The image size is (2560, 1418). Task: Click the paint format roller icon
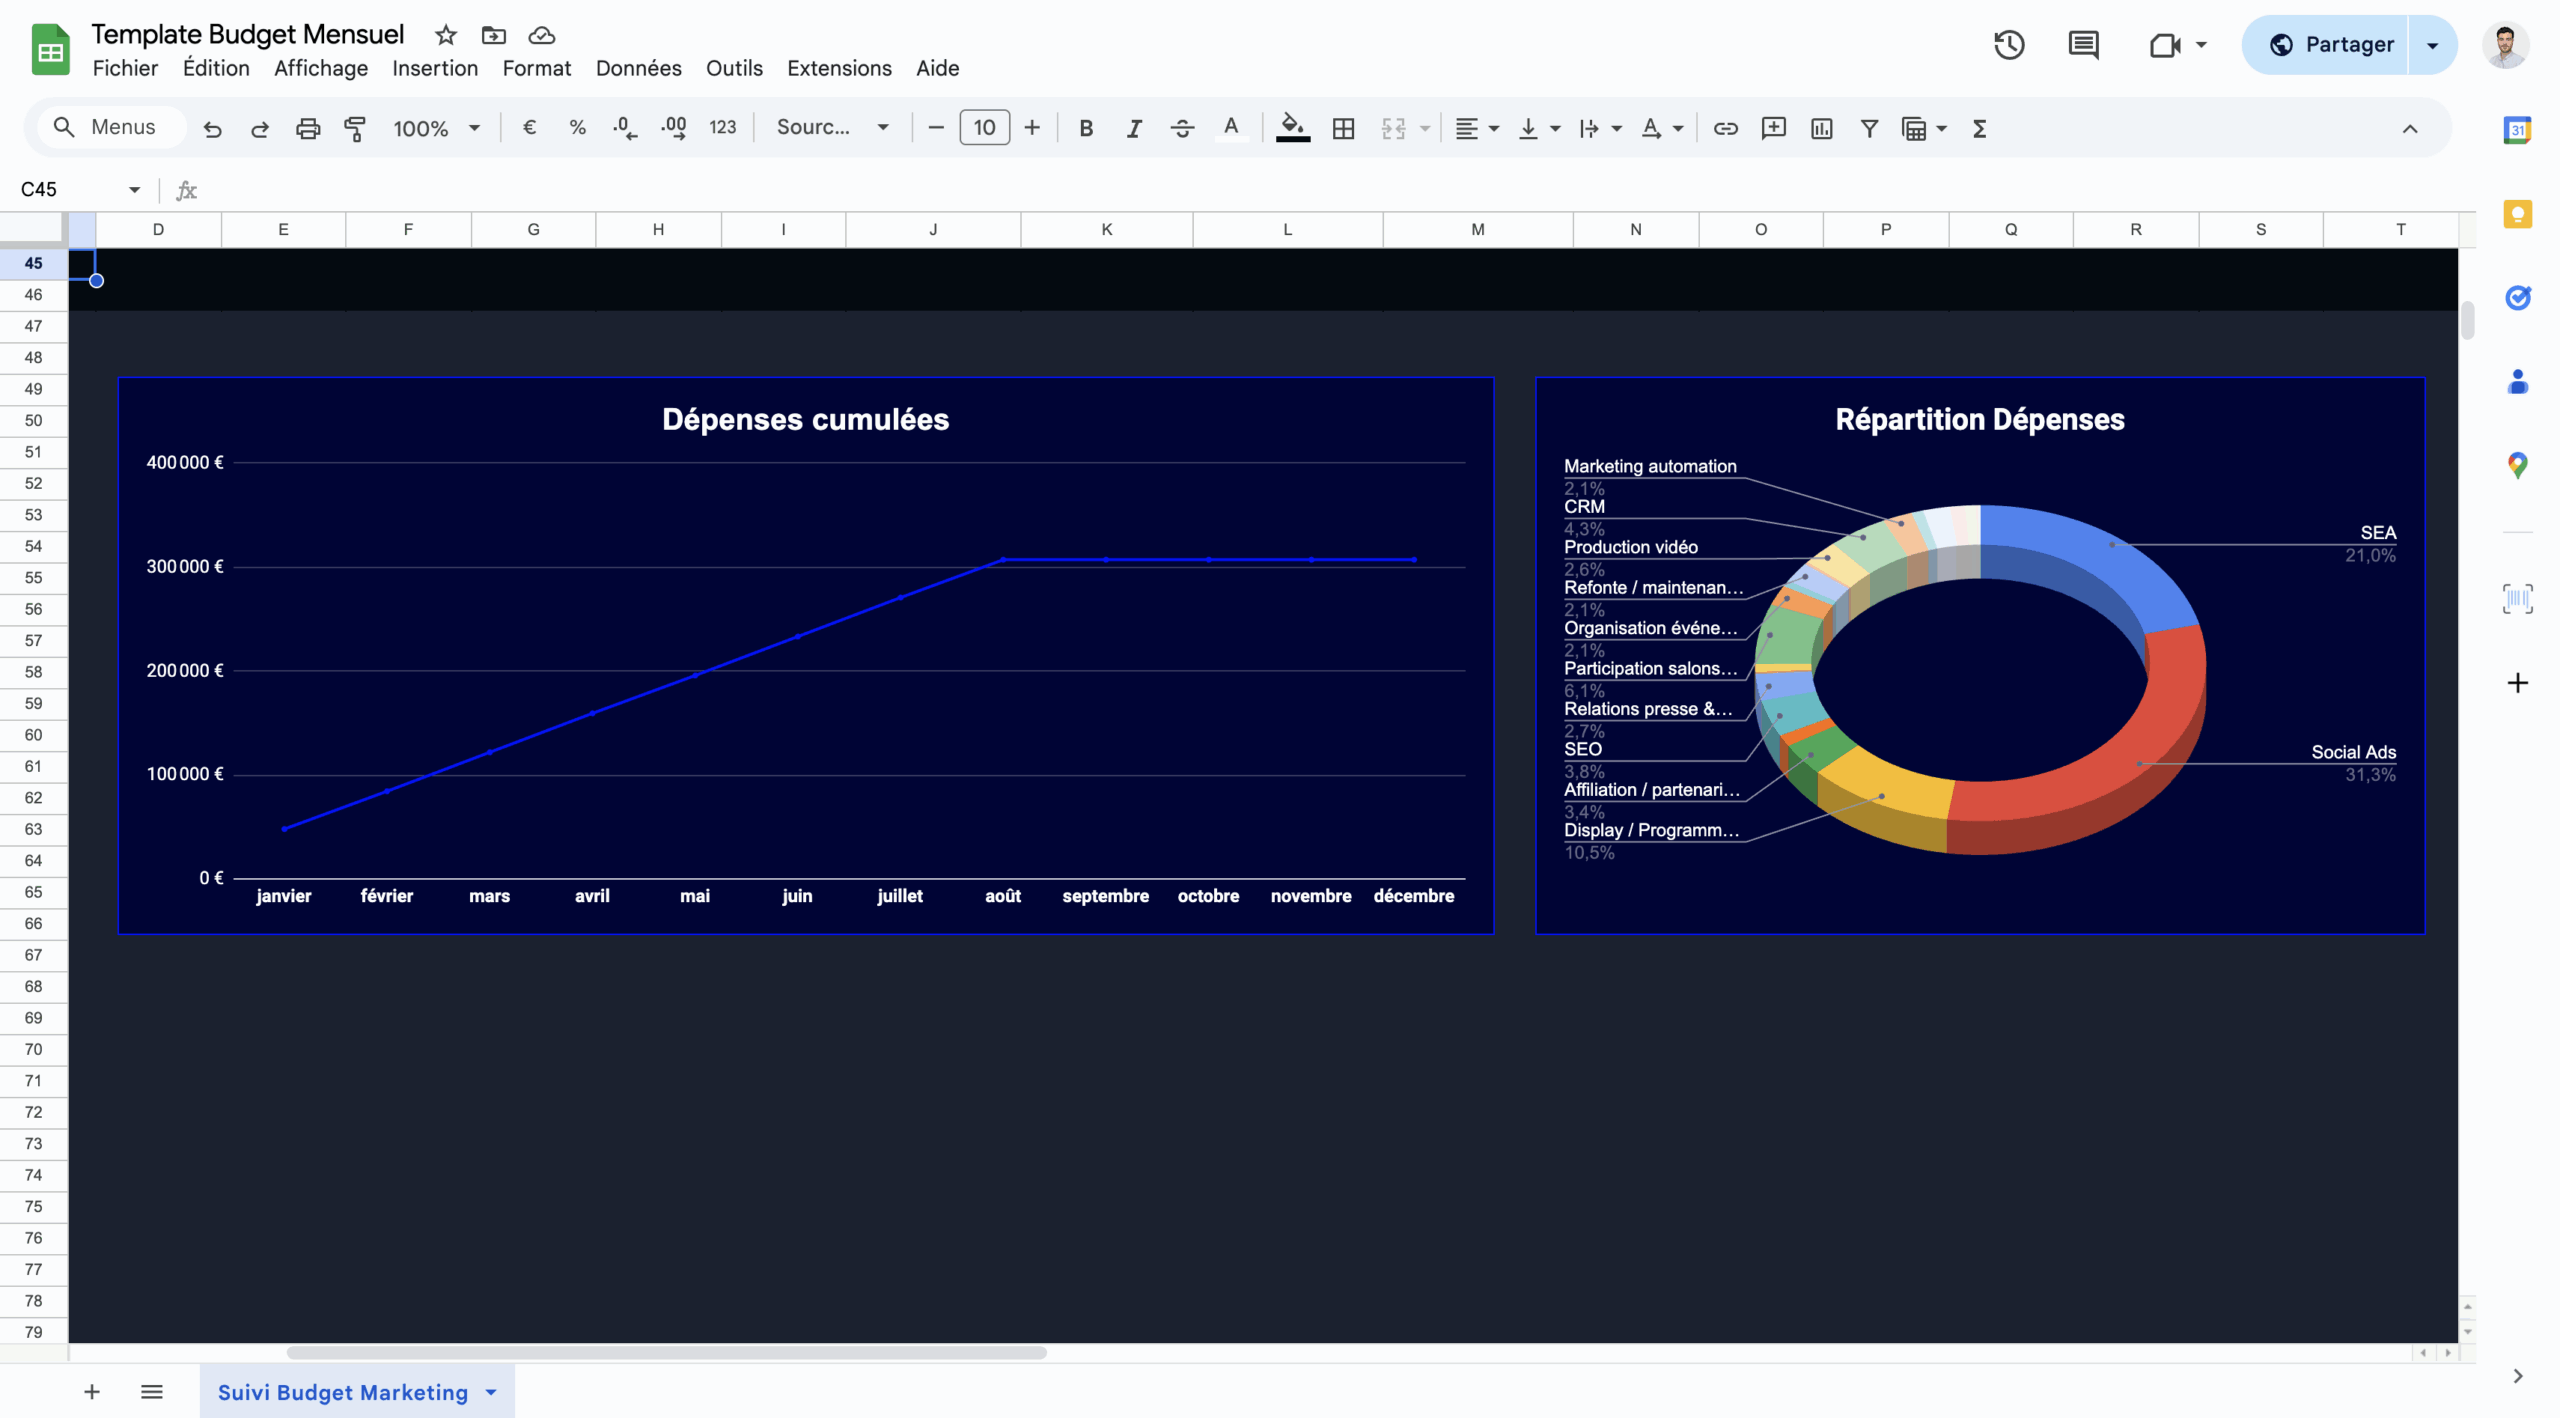point(355,128)
